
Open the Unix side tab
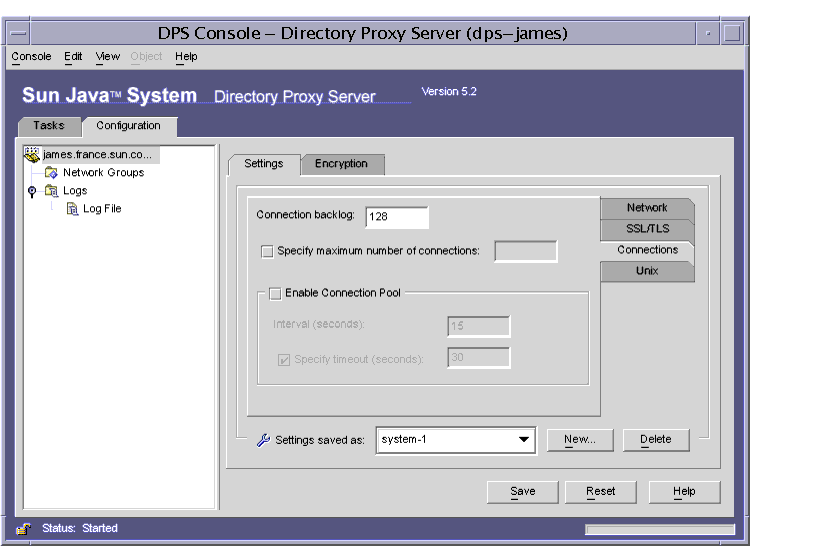[x=647, y=271]
